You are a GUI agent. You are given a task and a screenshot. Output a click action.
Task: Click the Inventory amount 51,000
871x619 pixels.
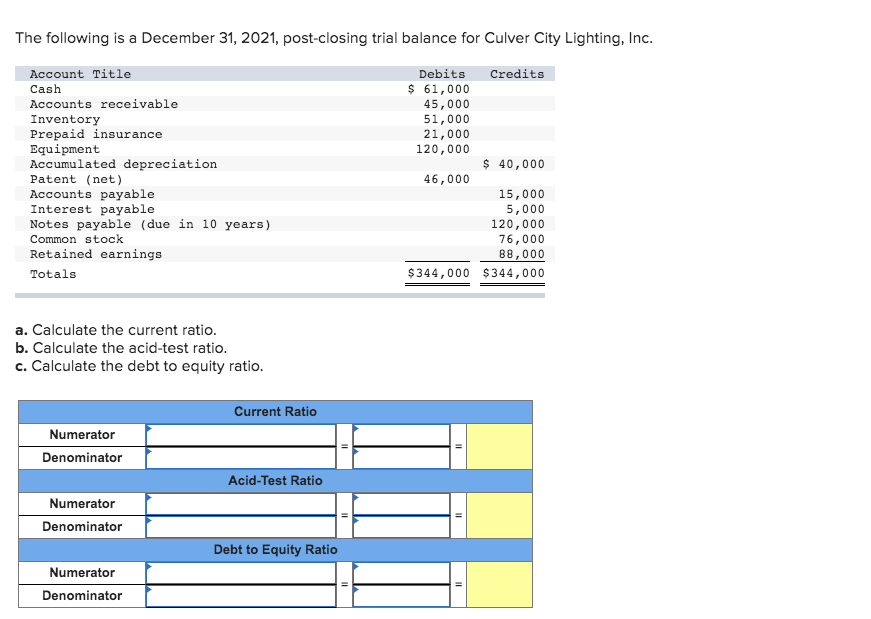(x=446, y=119)
